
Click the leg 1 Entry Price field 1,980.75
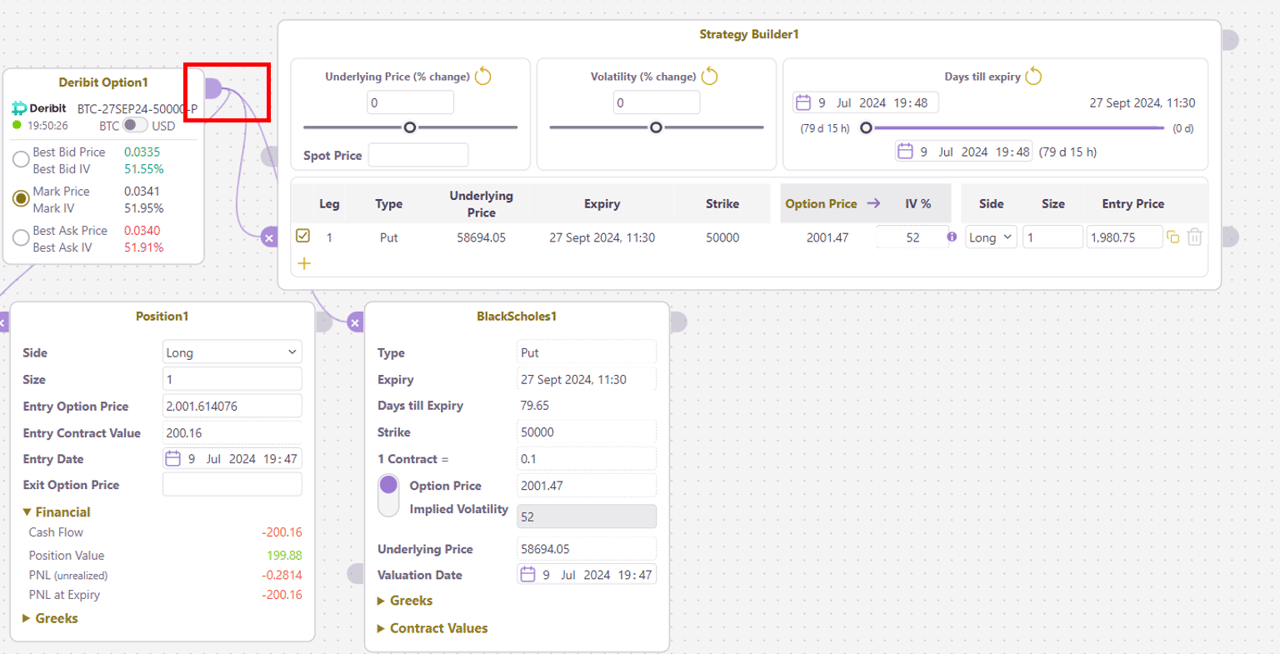coord(1125,237)
